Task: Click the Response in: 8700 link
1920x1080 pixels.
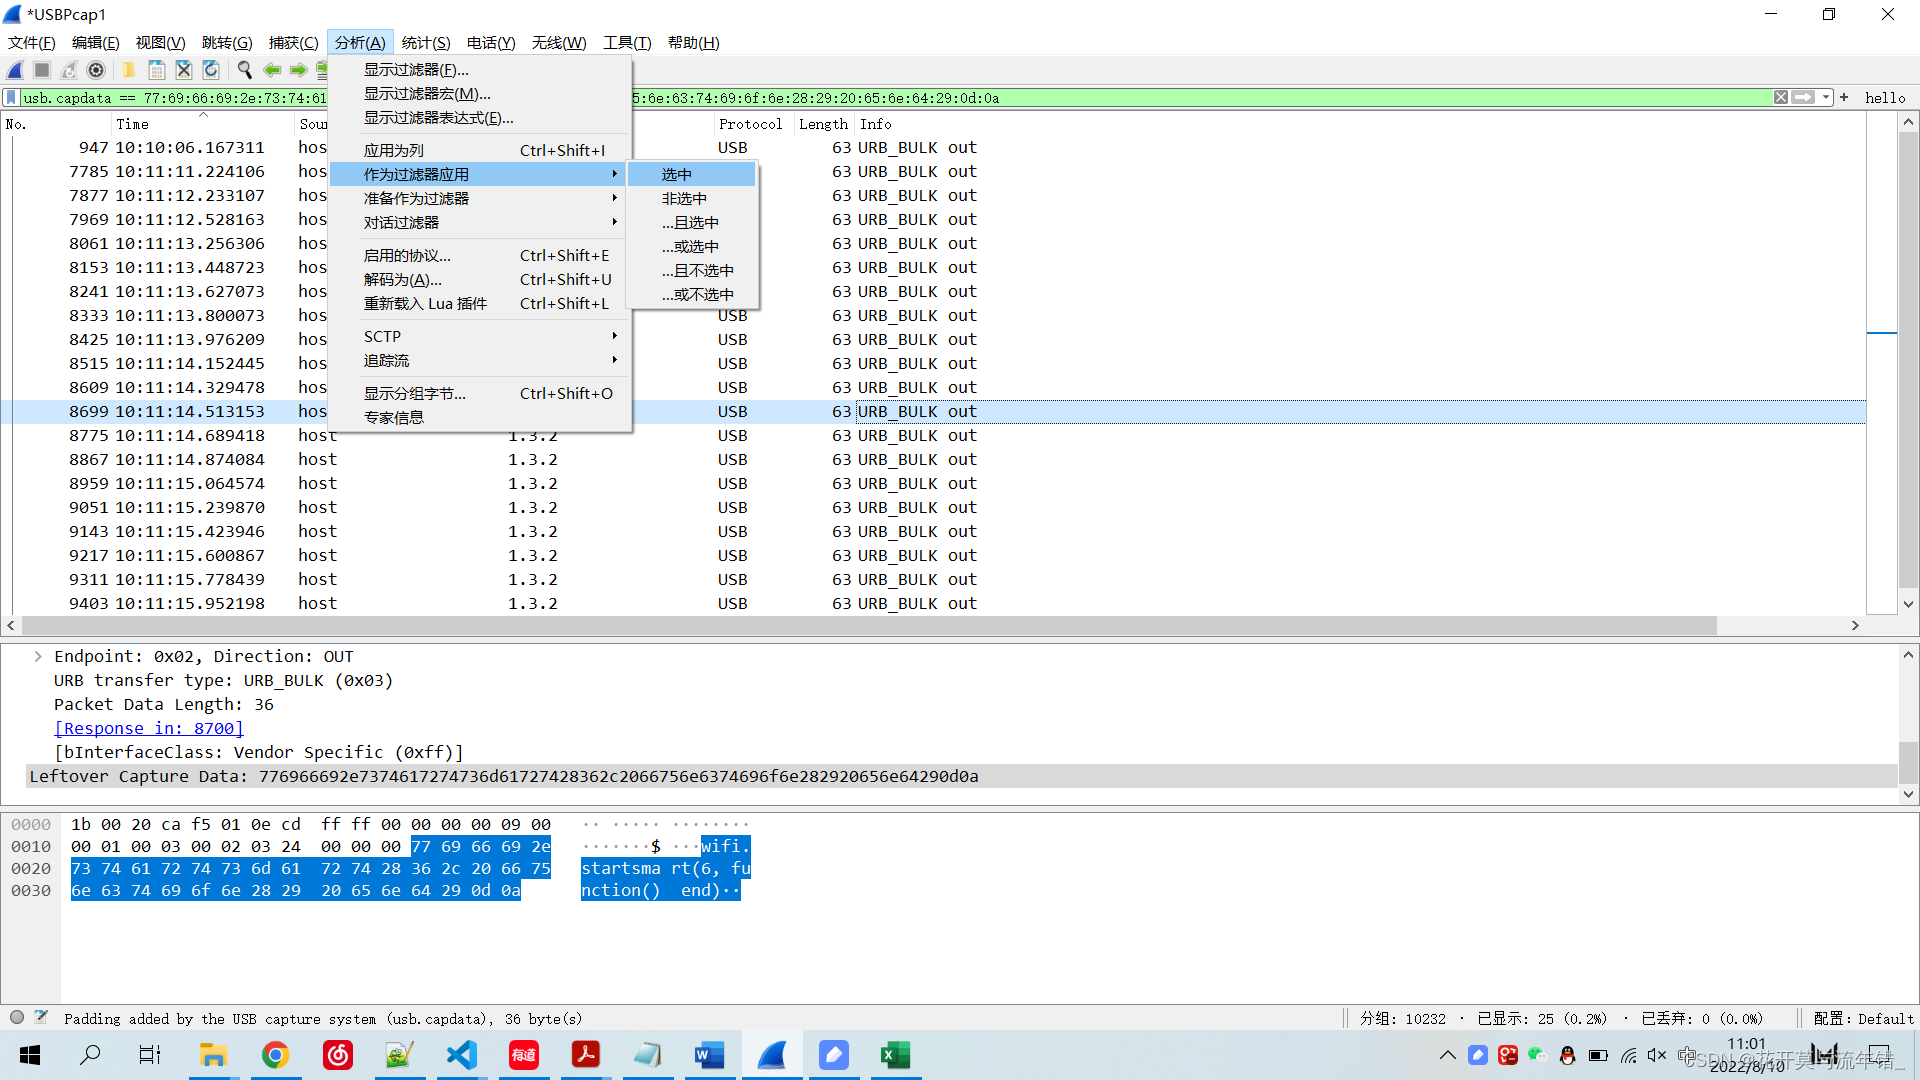Action: pos(149,729)
